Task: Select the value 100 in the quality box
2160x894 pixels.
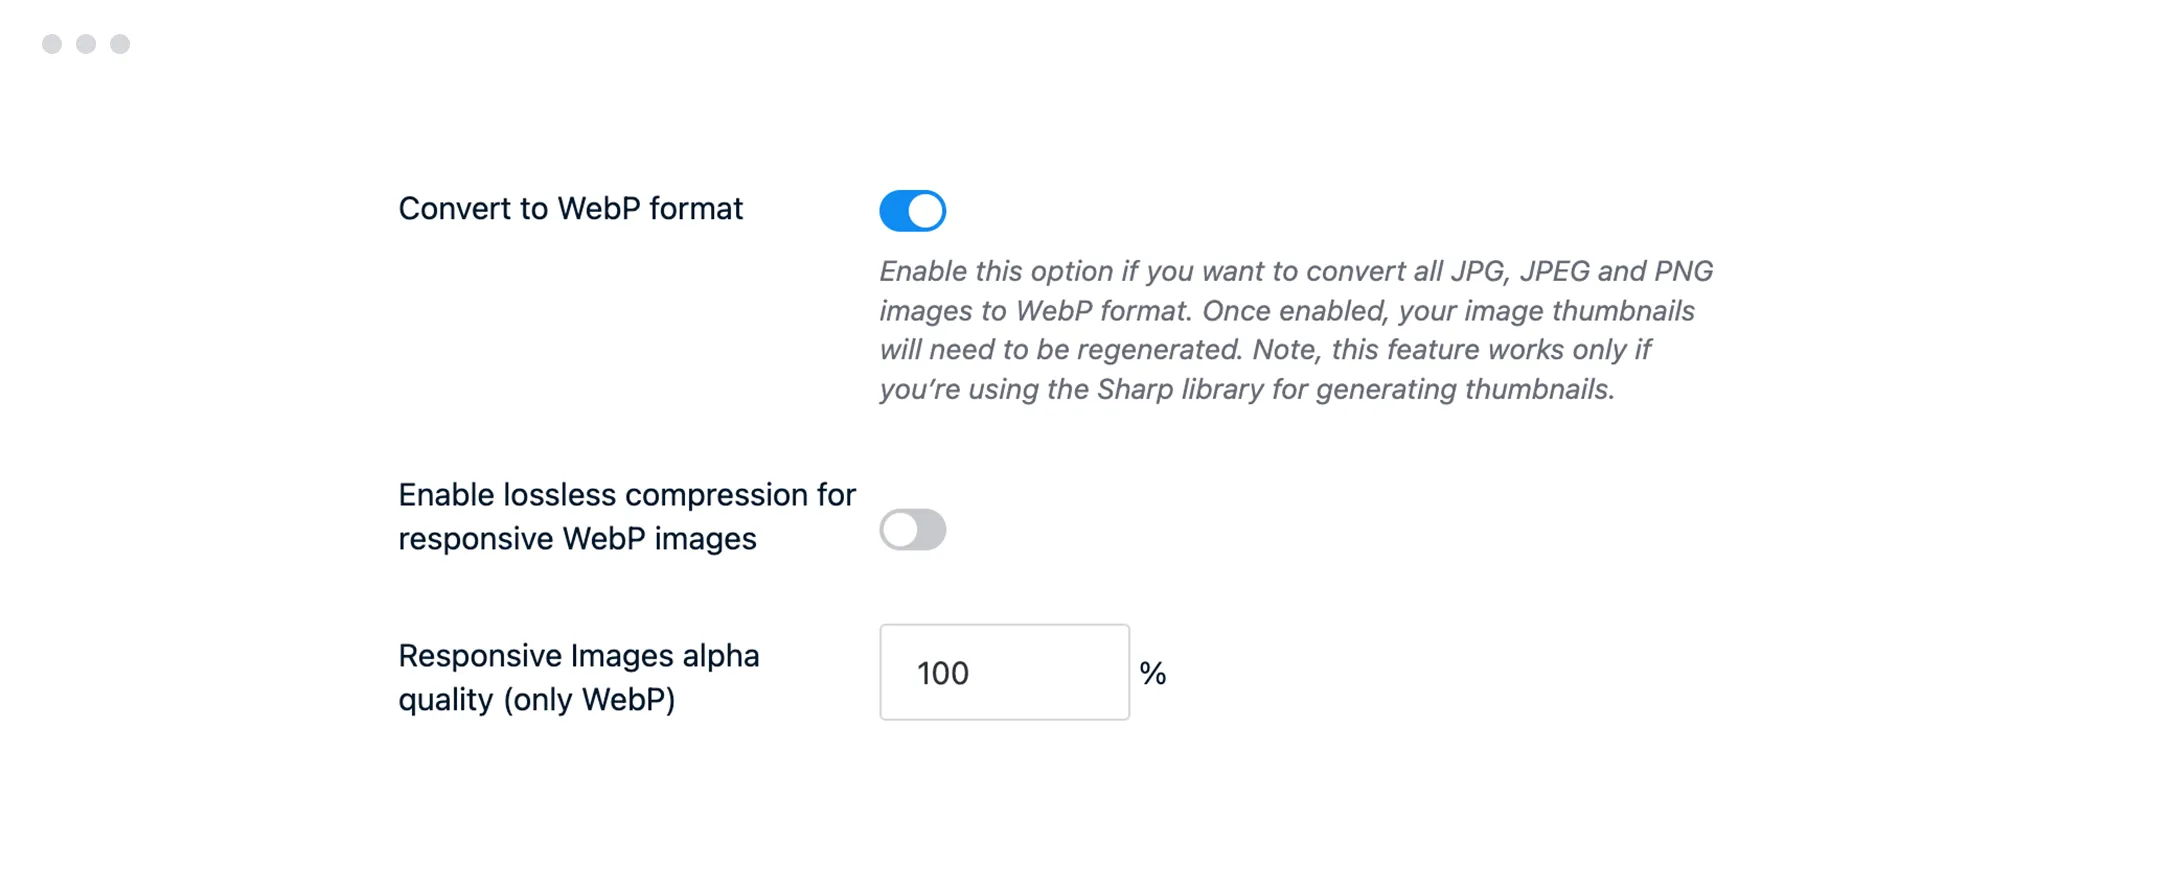Action: (943, 672)
